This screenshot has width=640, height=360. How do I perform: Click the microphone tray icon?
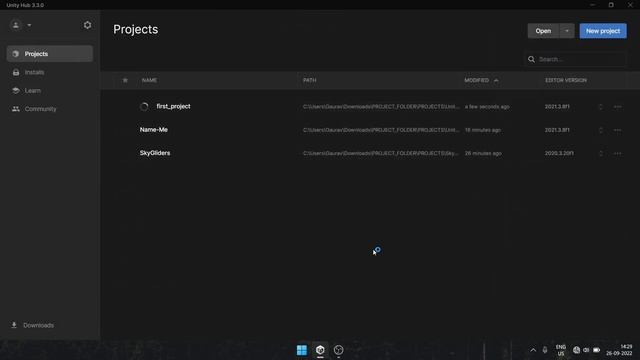tap(545, 350)
